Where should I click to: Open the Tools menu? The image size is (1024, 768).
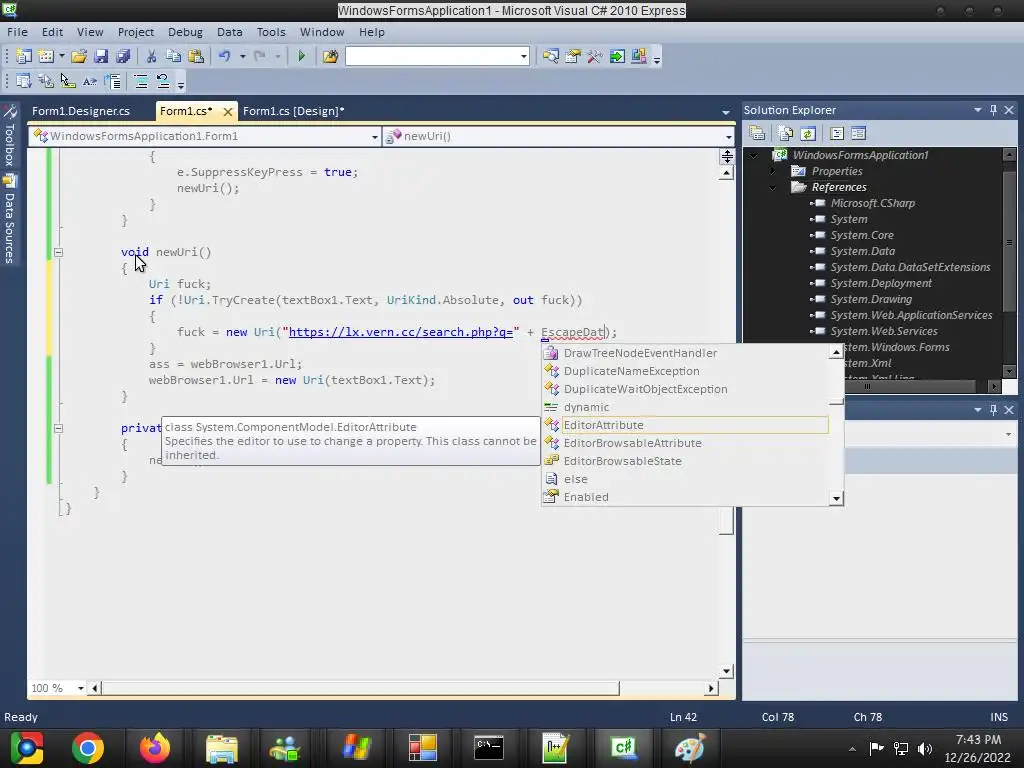click(x=271, y=32)
